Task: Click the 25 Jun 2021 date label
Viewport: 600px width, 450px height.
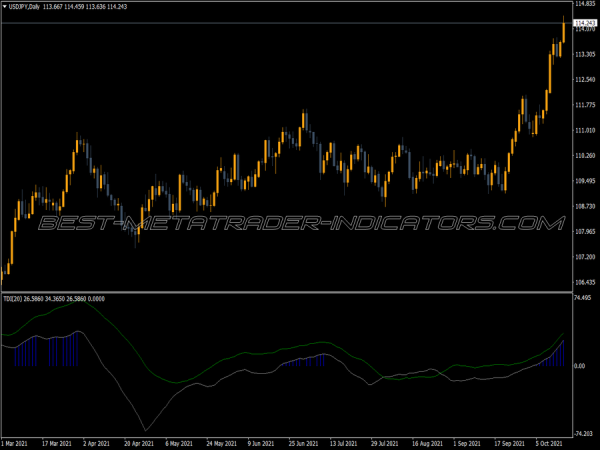Action: tap(303, 443)
